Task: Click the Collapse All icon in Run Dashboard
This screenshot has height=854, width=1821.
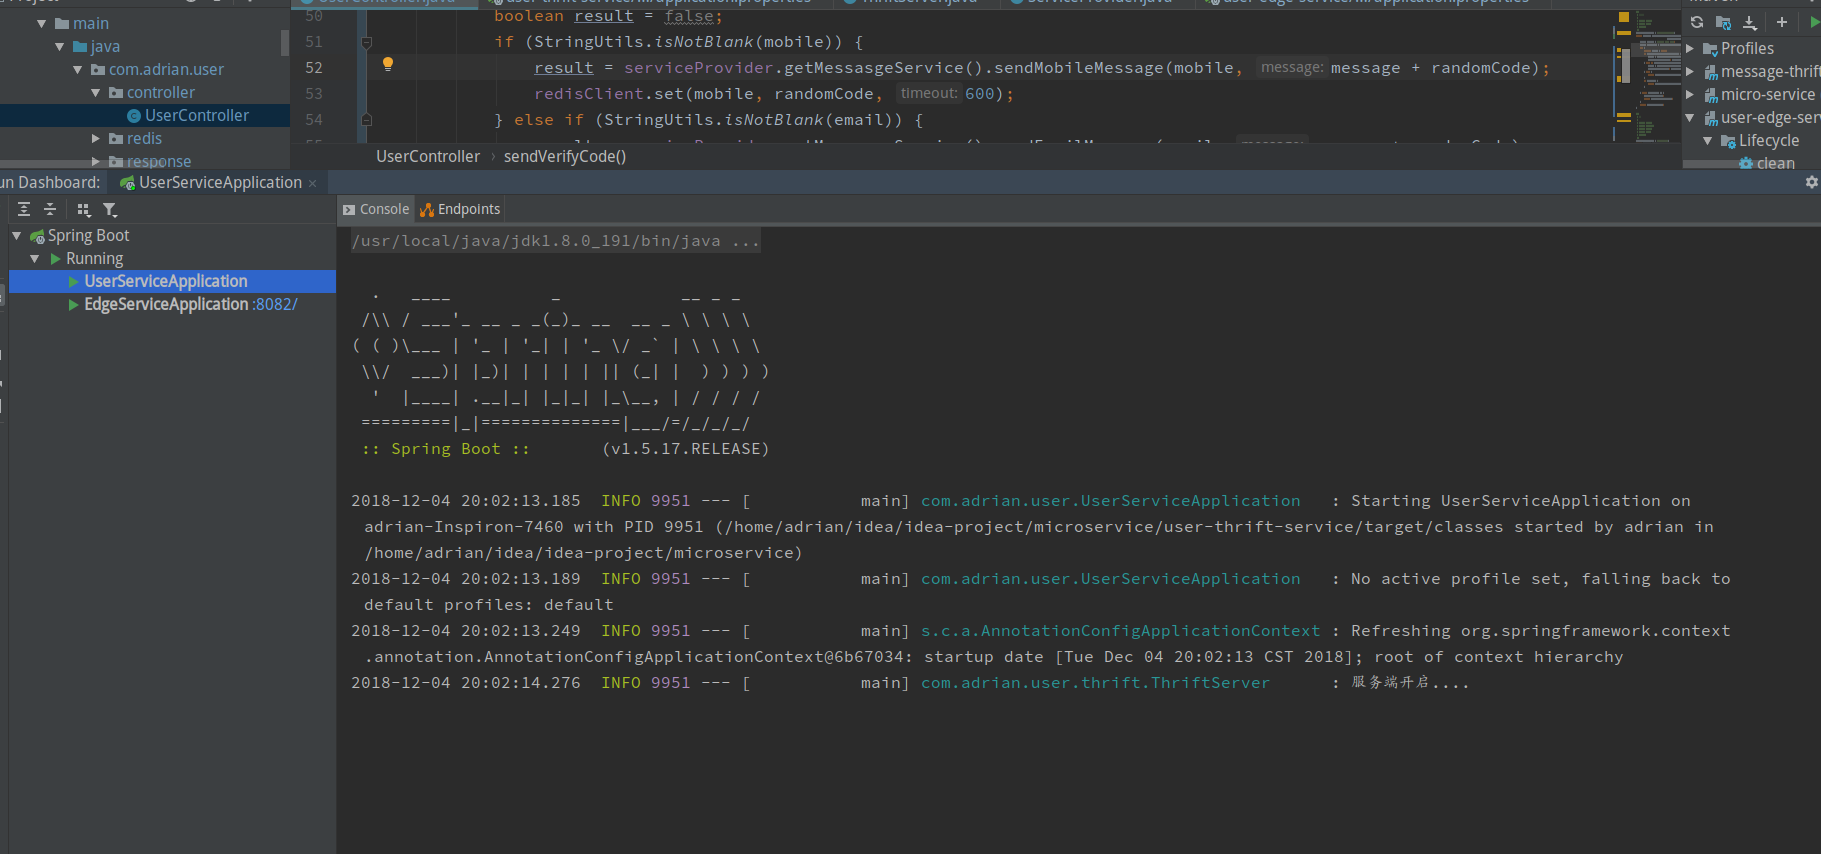Action: pyautogui.click(x=50, y=209)
